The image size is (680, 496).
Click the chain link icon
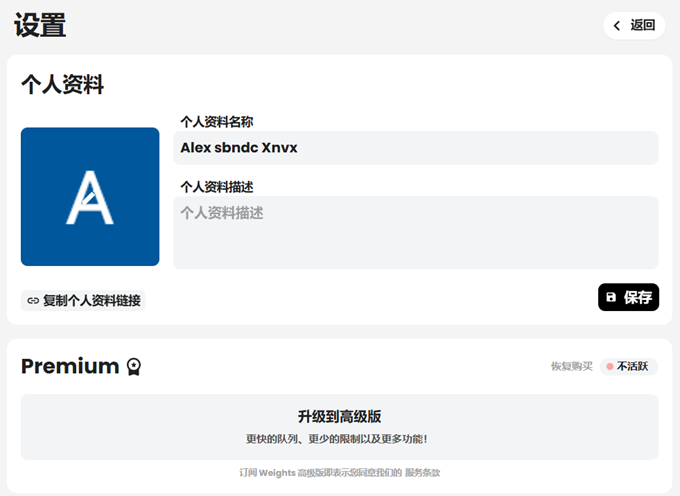(x=33, y=300)
